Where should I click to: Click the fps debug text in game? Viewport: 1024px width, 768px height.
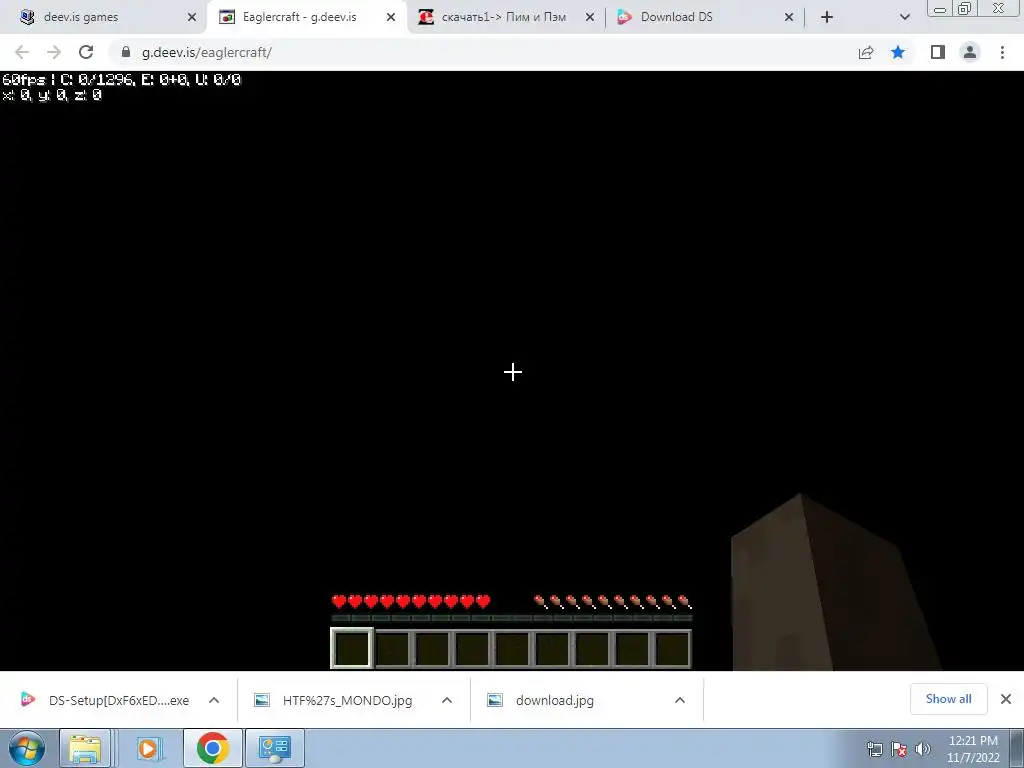(121, 80)
